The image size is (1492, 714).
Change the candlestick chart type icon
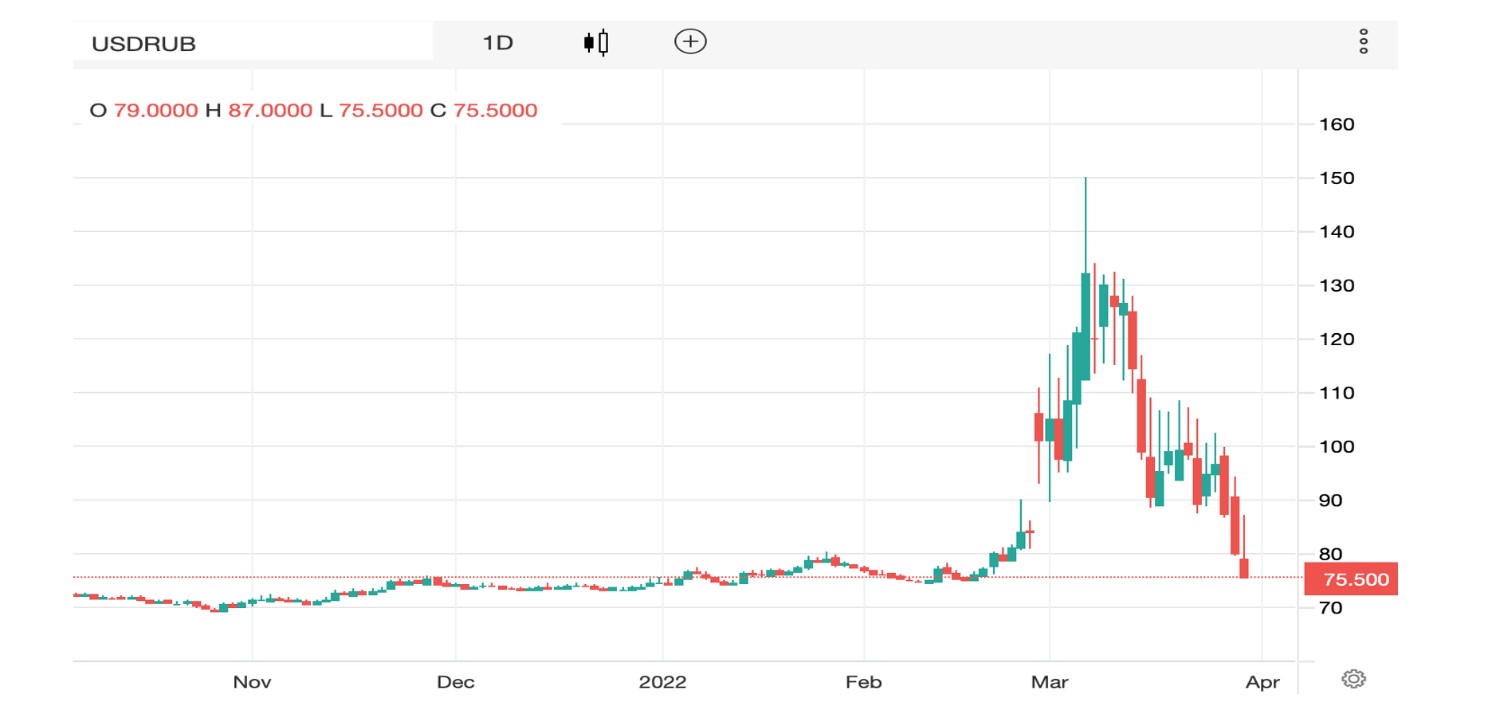coord(596,42)
